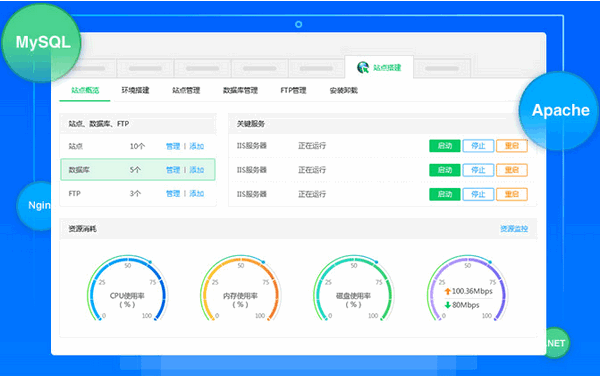Viewport: 600px width, 377px height.
Task: Click 停止 on third IIS服务器 row
Action: pyautogui.click(x=478, y=194)
